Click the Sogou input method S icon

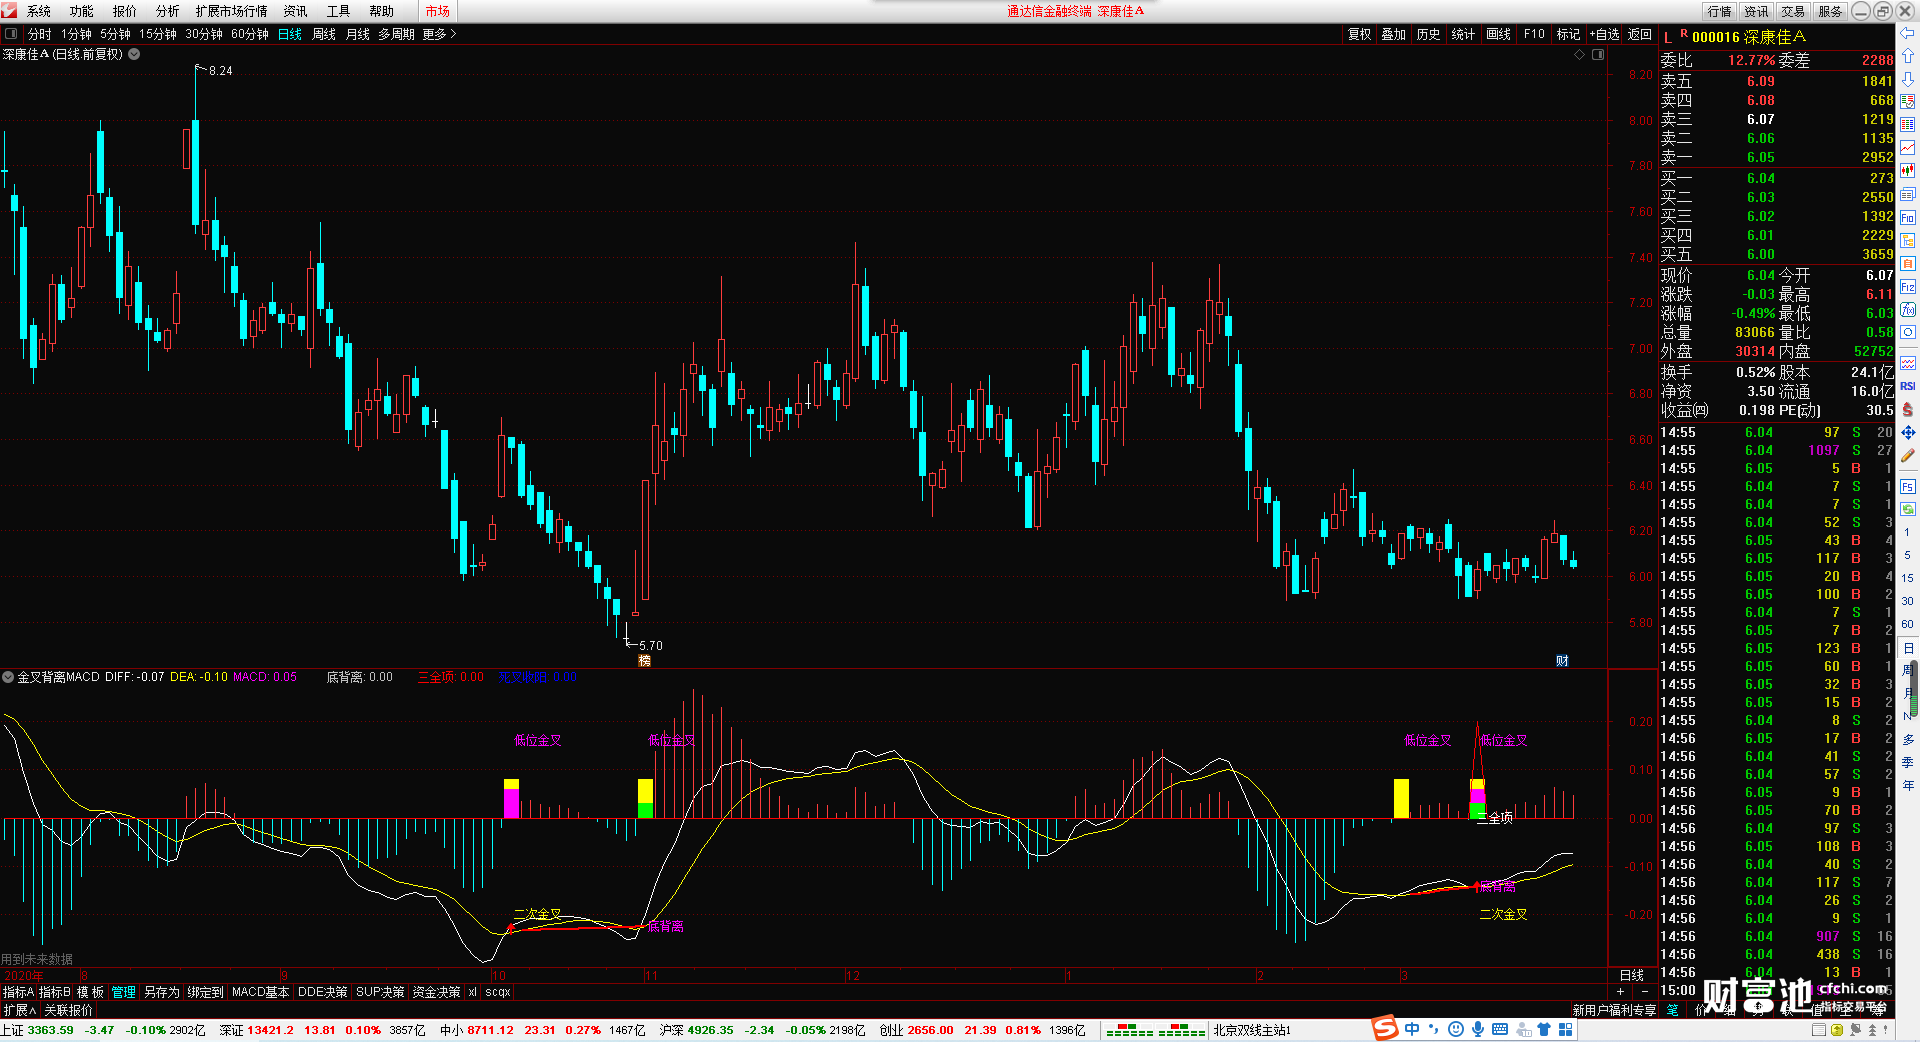(x=1385, y=1029)
